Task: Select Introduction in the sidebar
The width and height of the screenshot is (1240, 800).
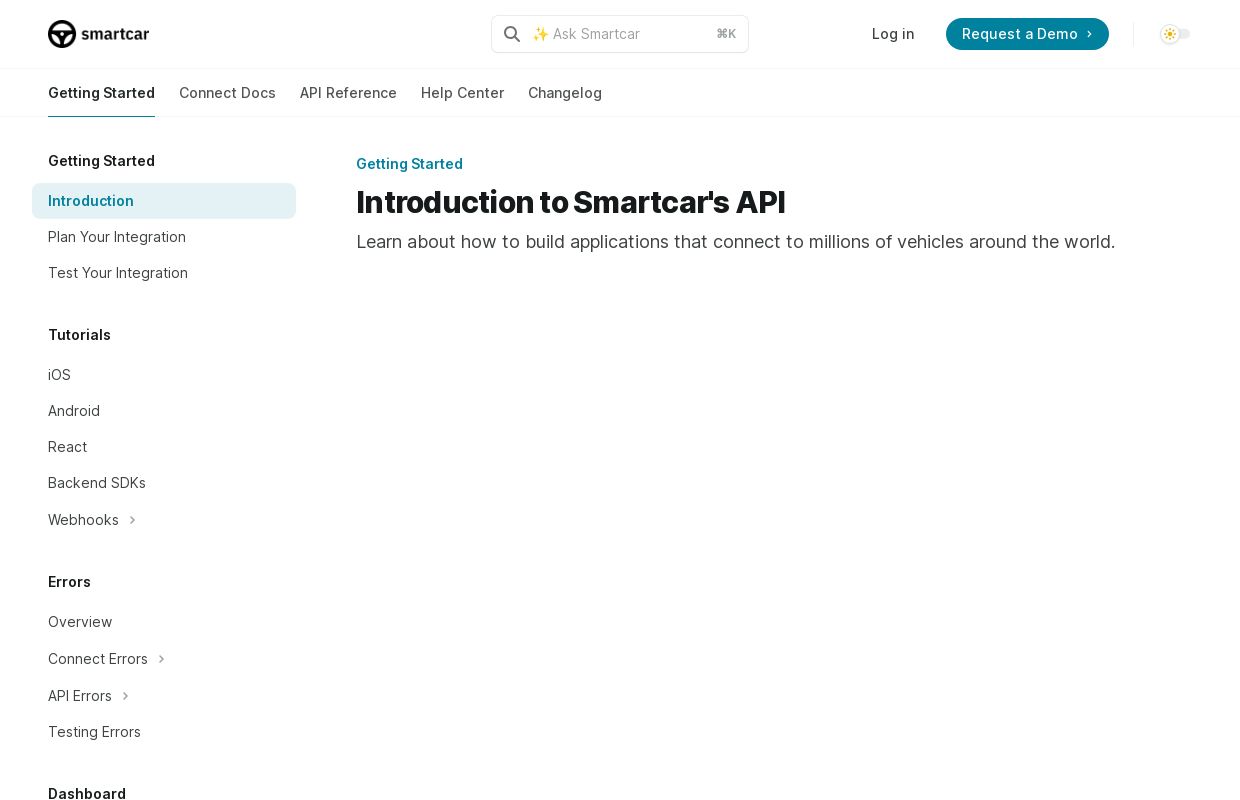Action: pos(164,201)
